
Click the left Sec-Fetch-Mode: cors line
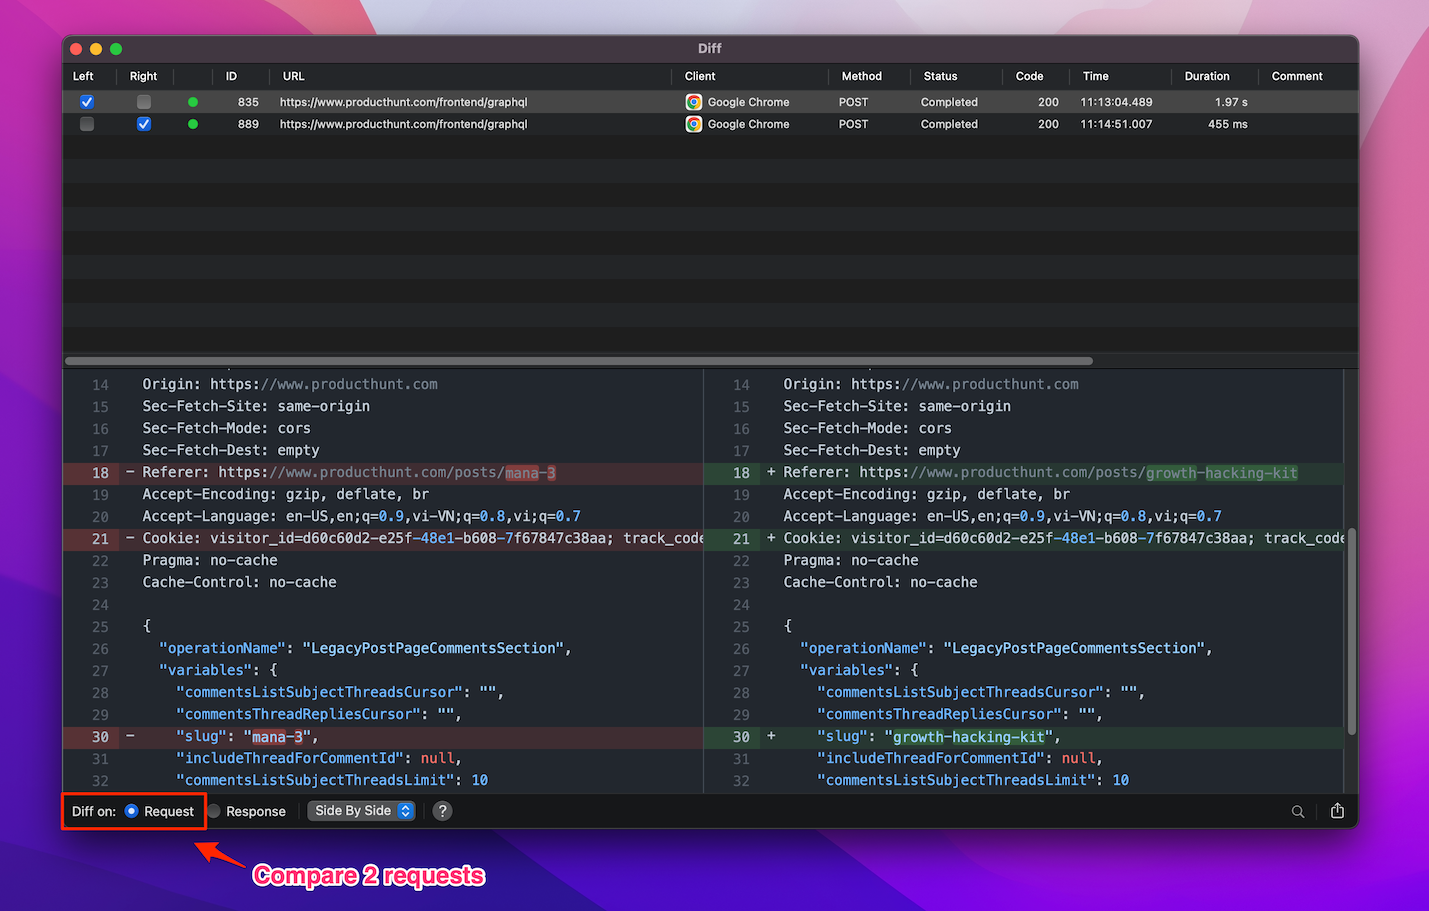(x=226, y=429)
